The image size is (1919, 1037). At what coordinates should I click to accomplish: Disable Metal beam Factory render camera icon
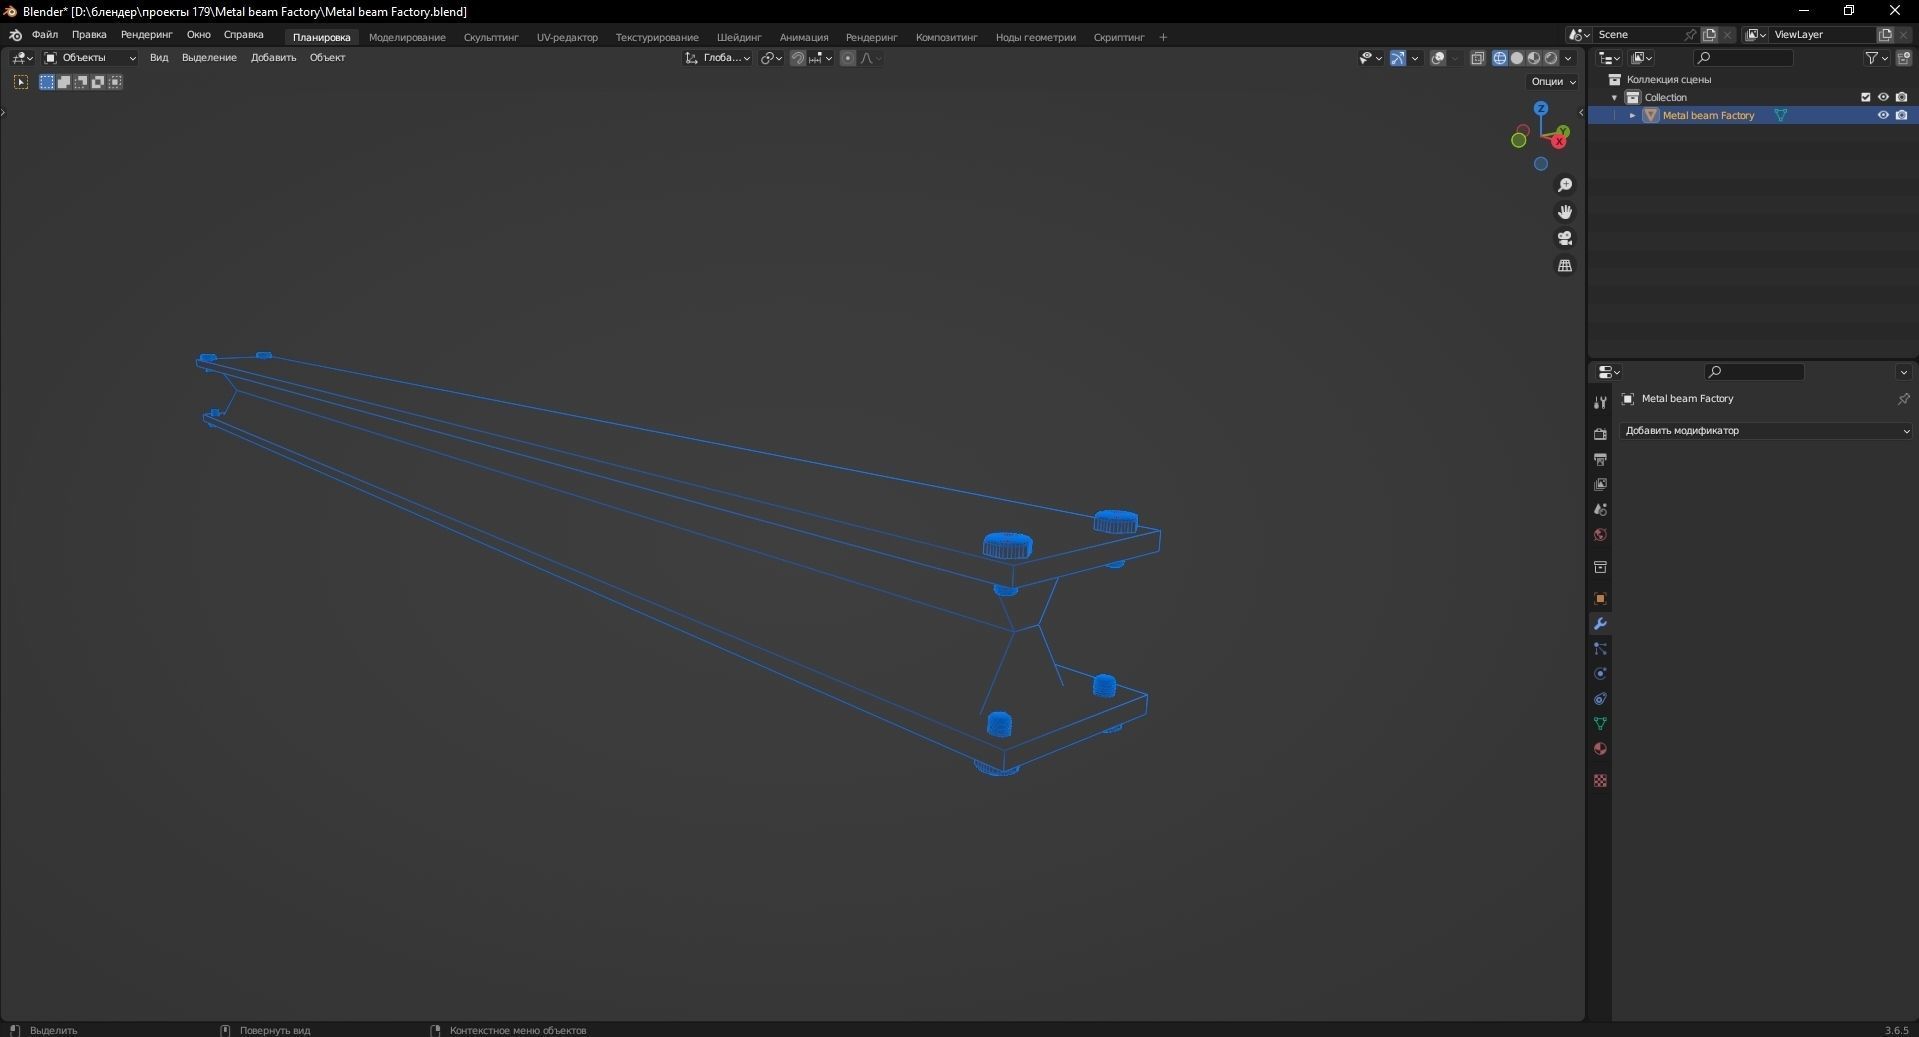(1901, 115)
